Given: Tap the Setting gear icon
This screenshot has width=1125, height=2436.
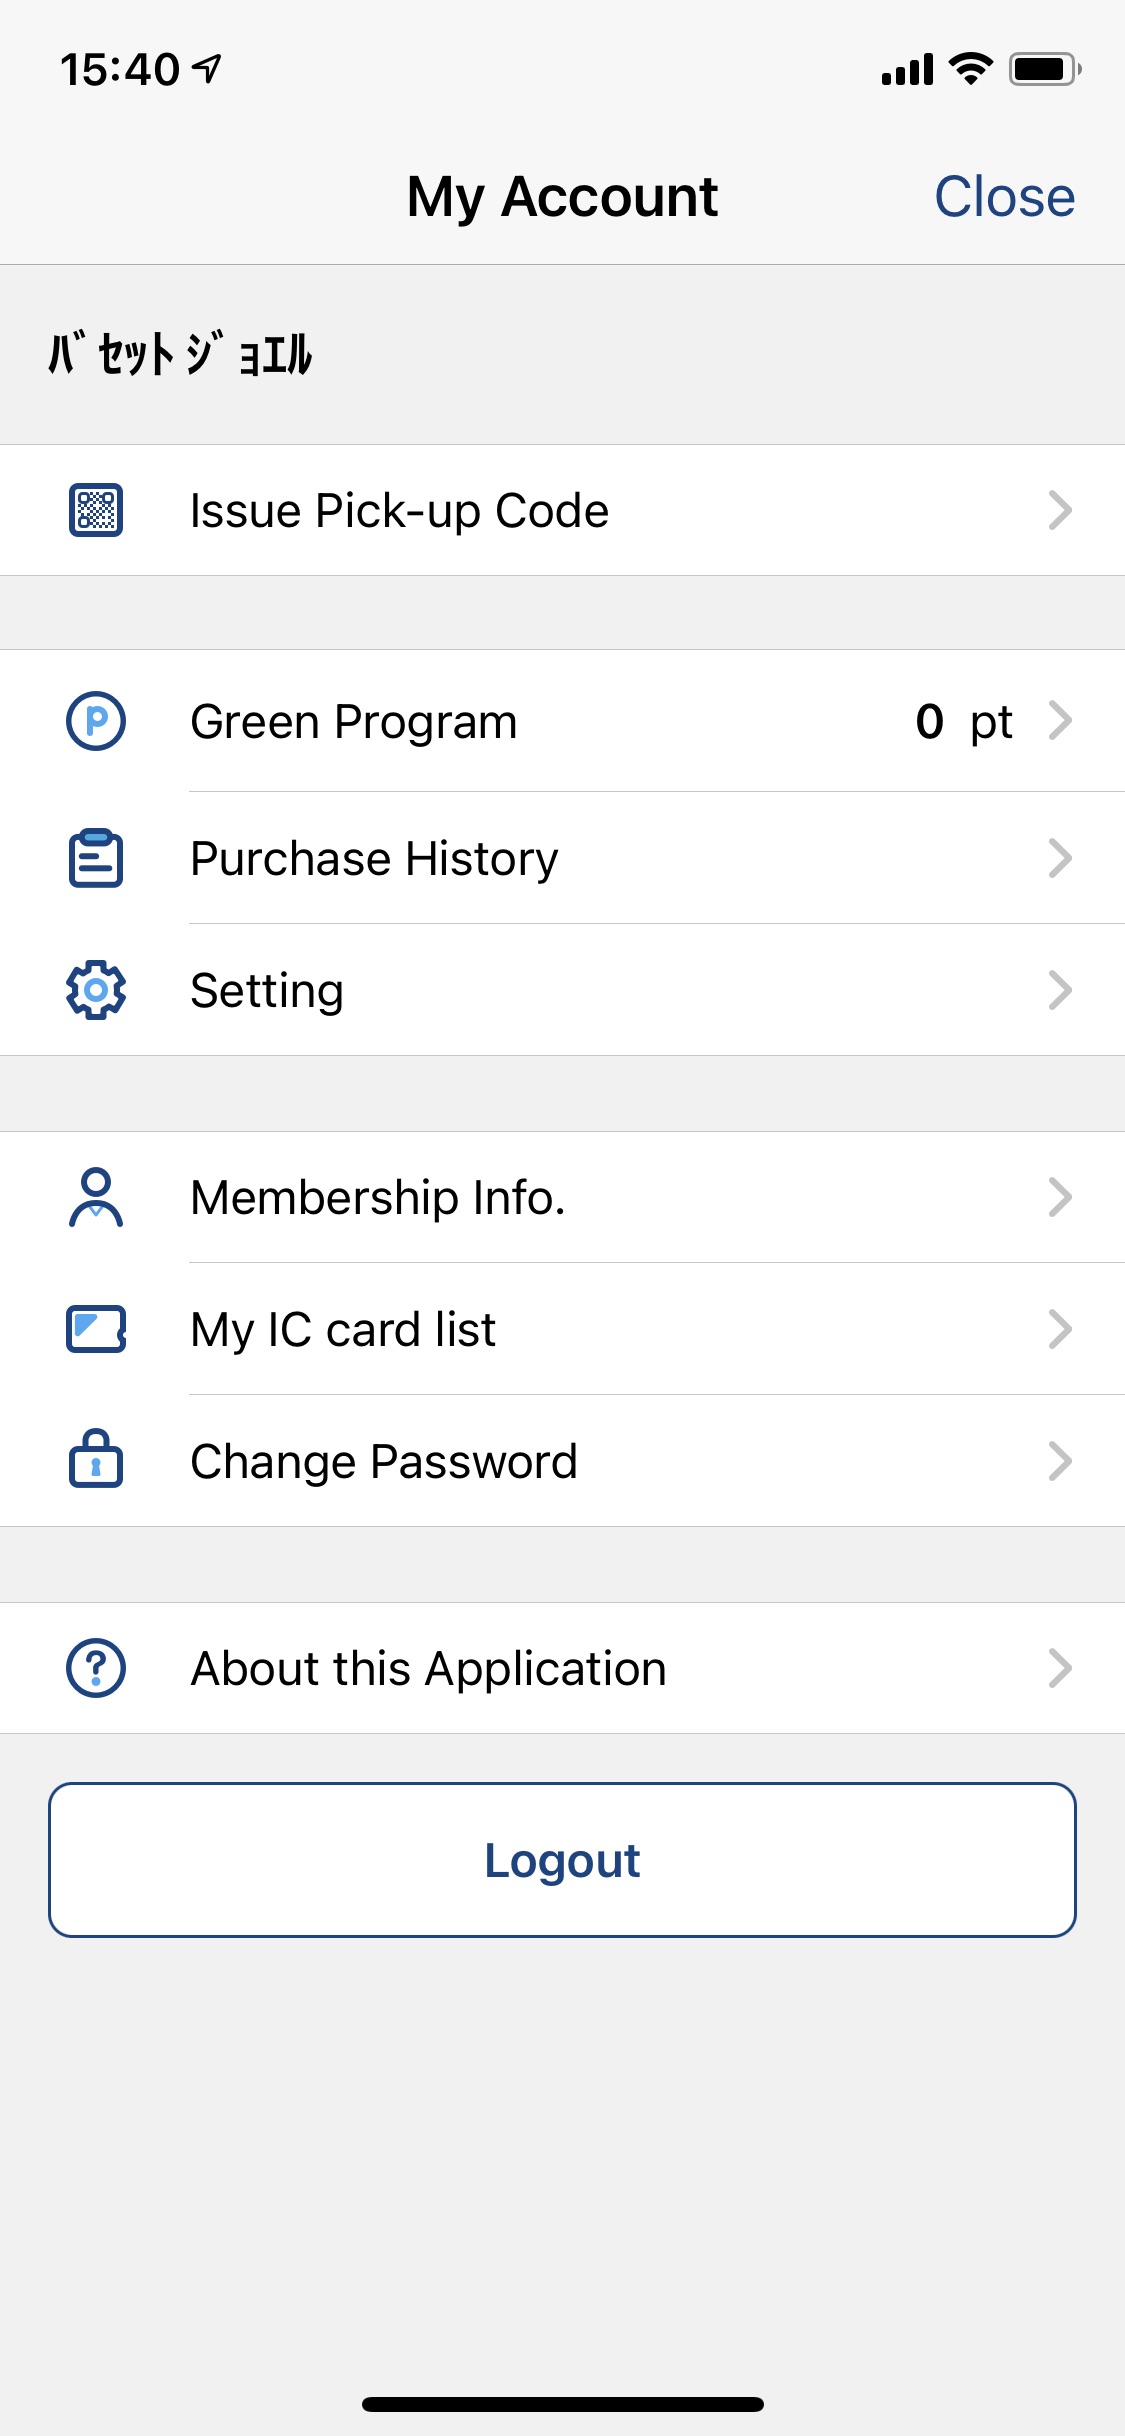Looking at the screenshot, I should (96, 990).
